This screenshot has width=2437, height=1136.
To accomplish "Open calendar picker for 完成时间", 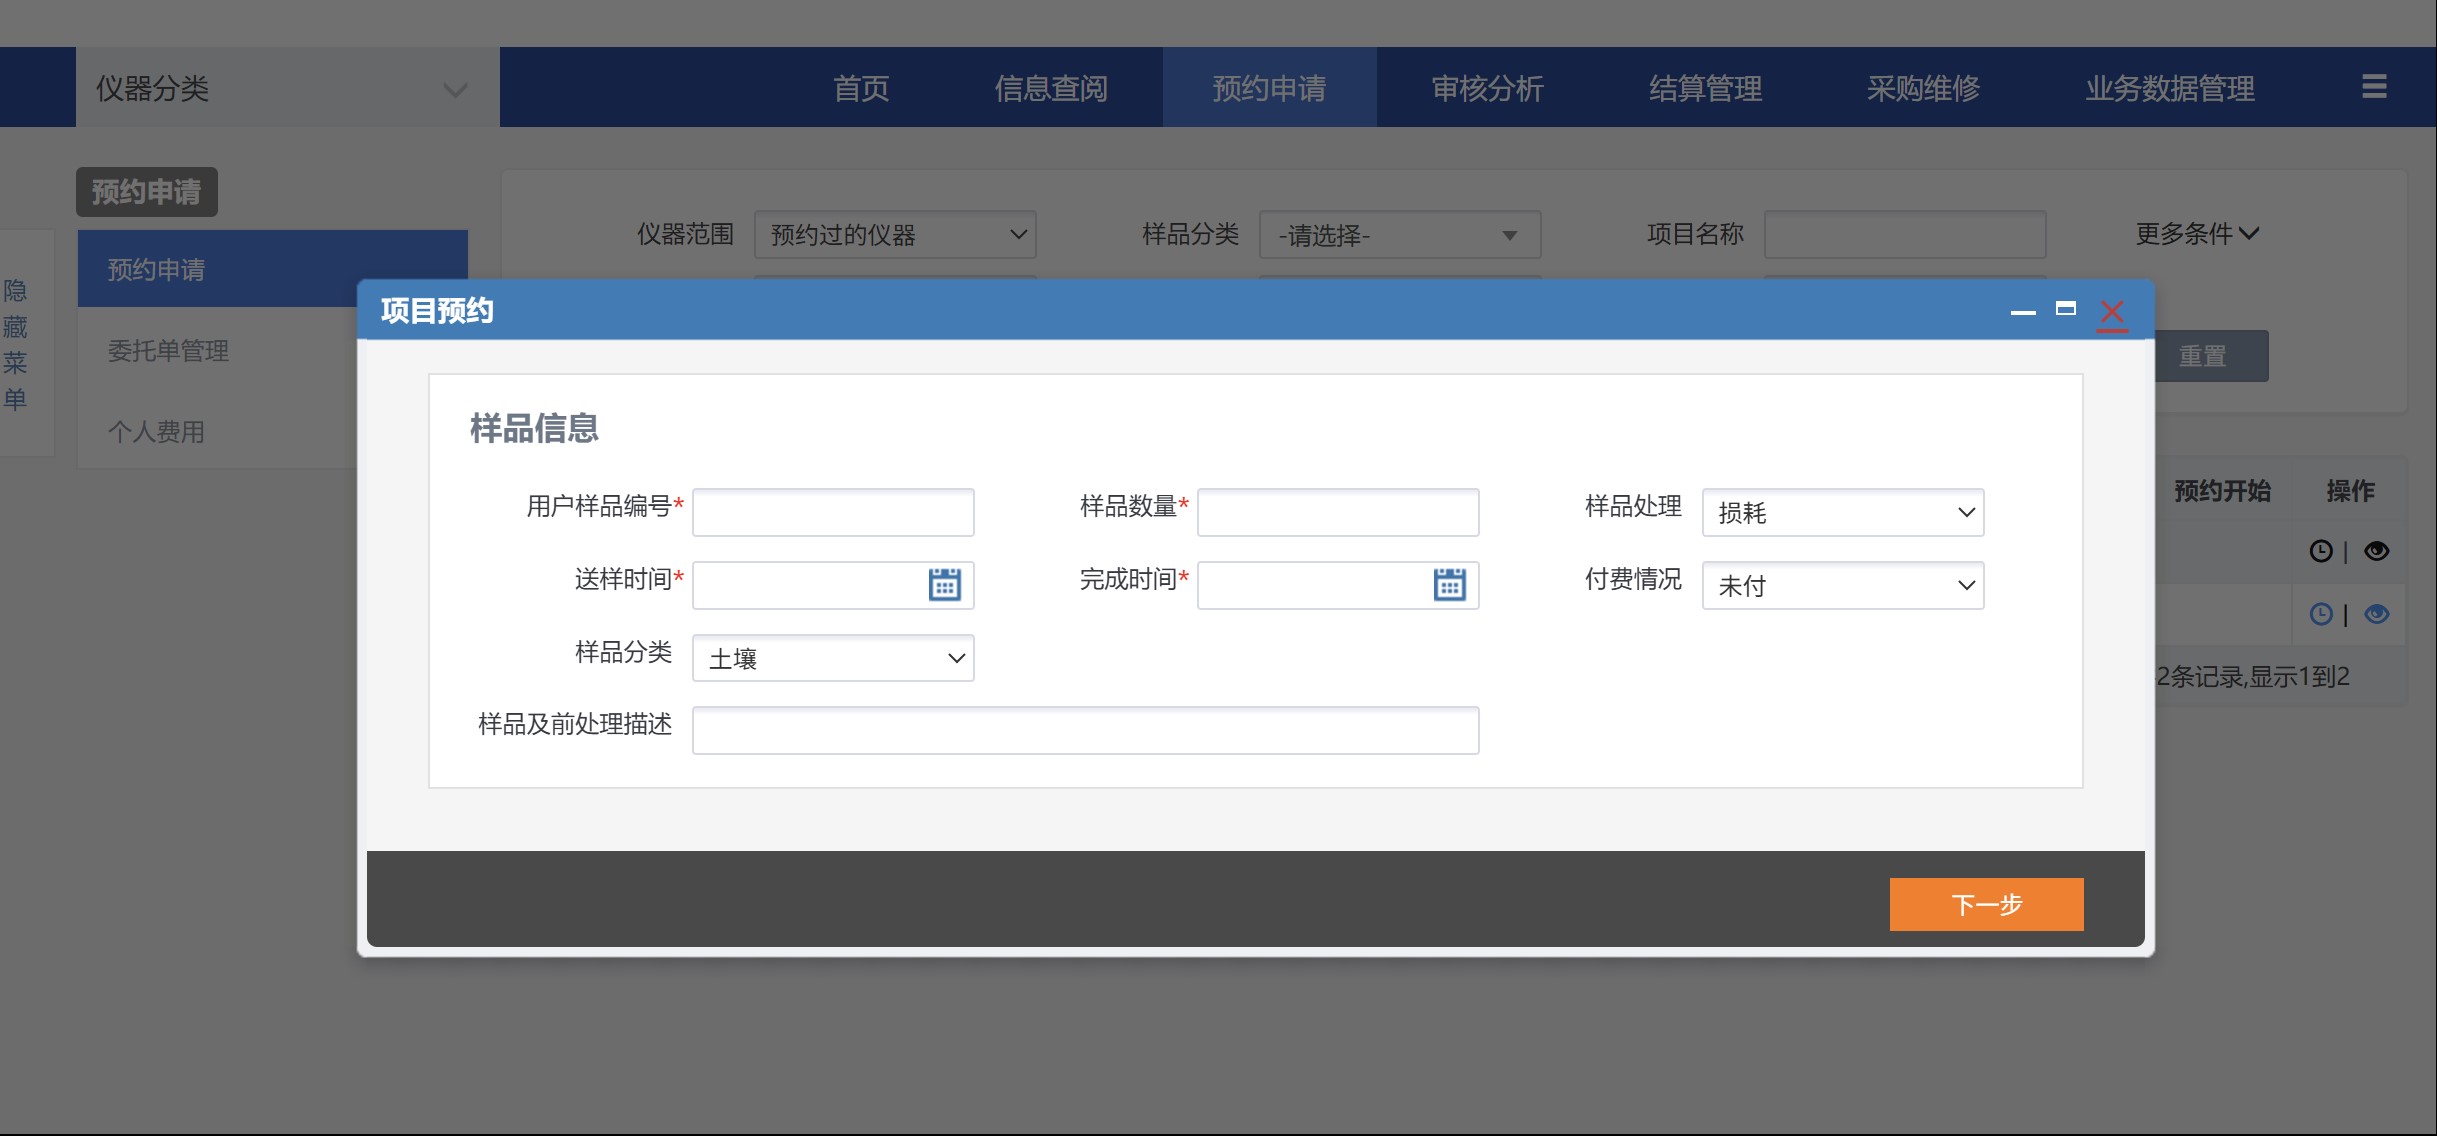I will point(1449,585).
